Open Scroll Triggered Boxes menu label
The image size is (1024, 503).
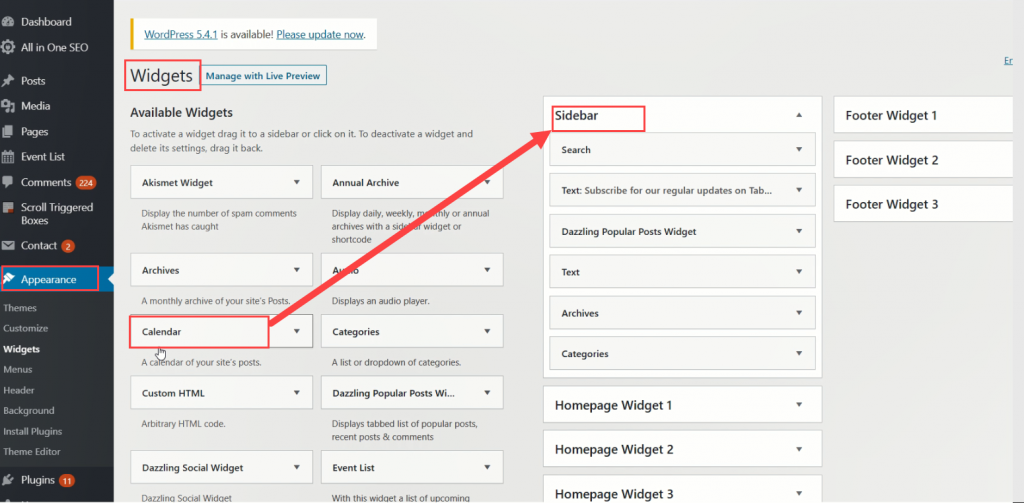point(57,214)
